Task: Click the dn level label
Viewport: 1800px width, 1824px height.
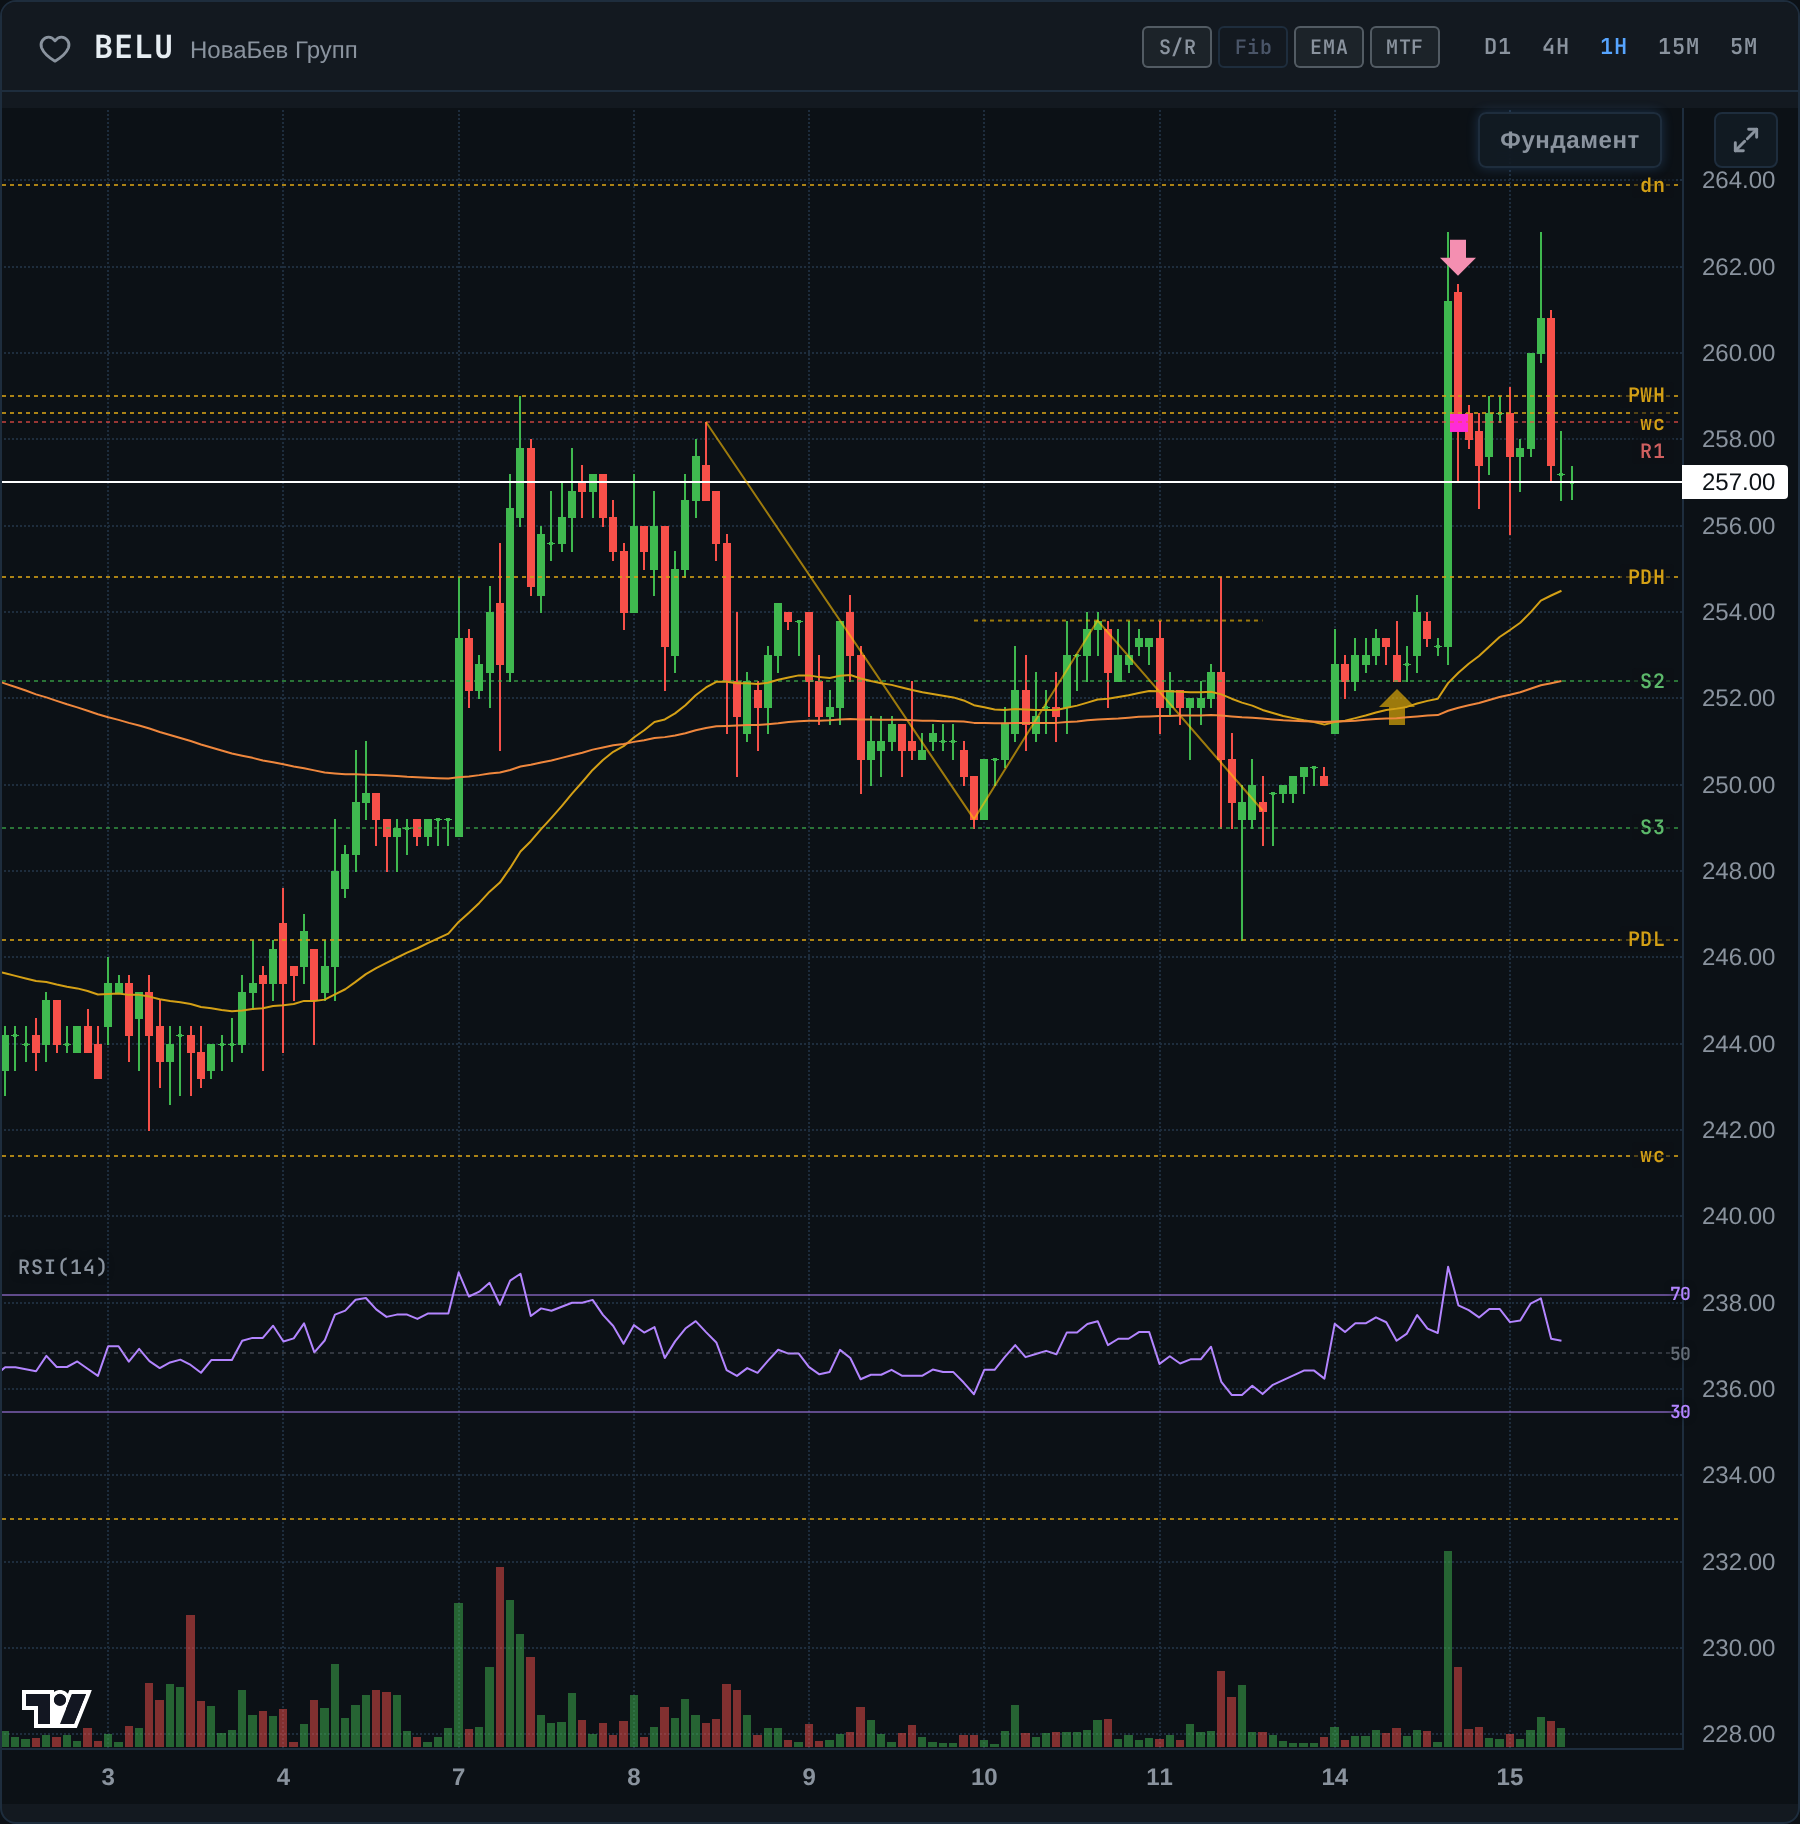Action: coord(1652,185)
